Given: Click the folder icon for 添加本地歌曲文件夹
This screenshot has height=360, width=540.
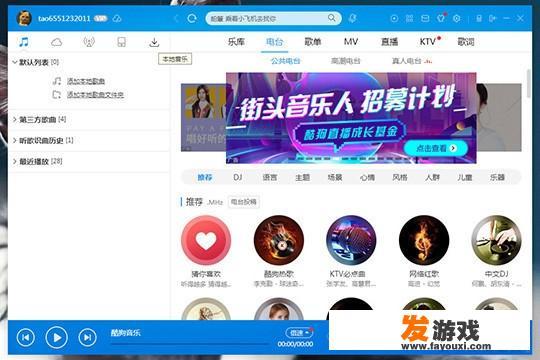Looking at the screenshot, I should click(57, 94).
